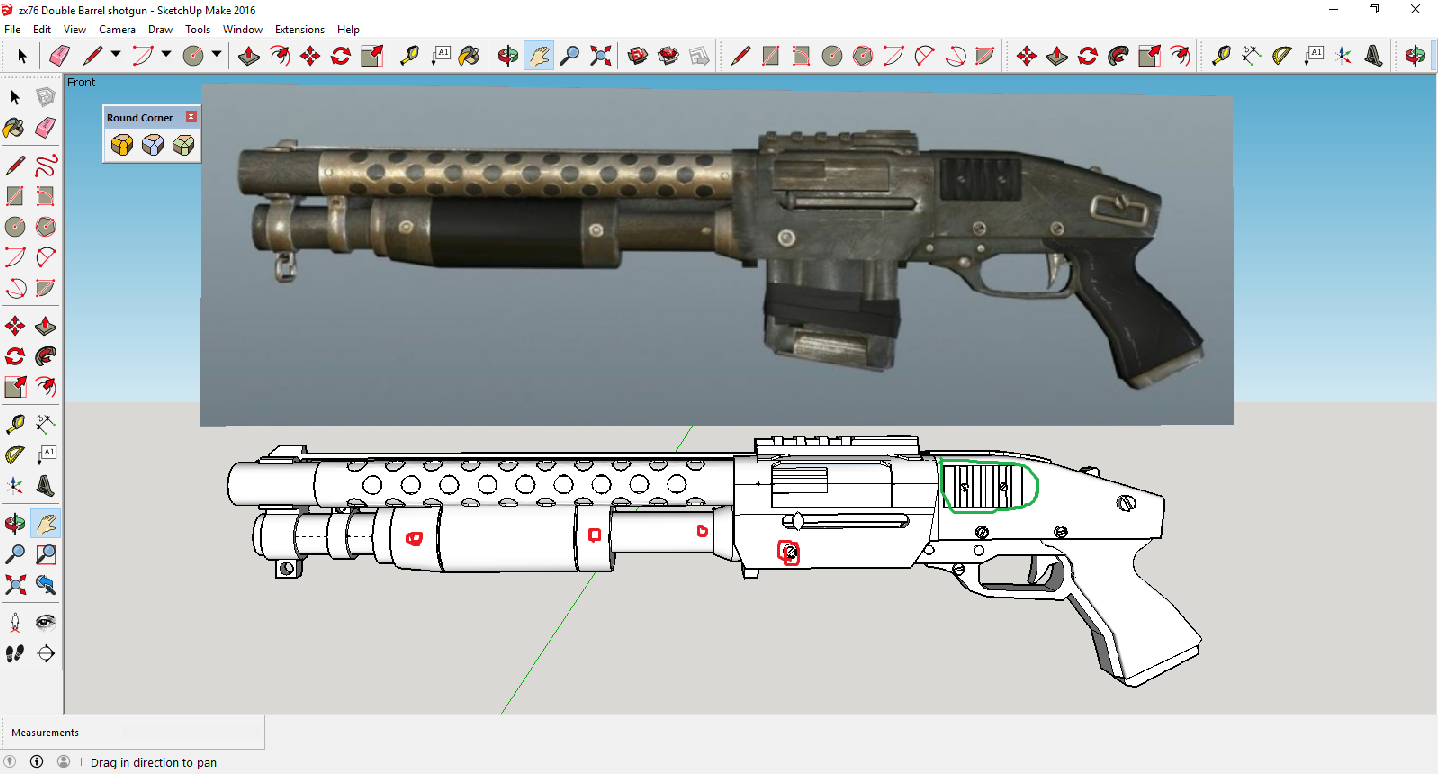Click the model credits info status icon
The width and height of the screenshot is (1438, 774).
pyautogui.click(x=37, y=762)
